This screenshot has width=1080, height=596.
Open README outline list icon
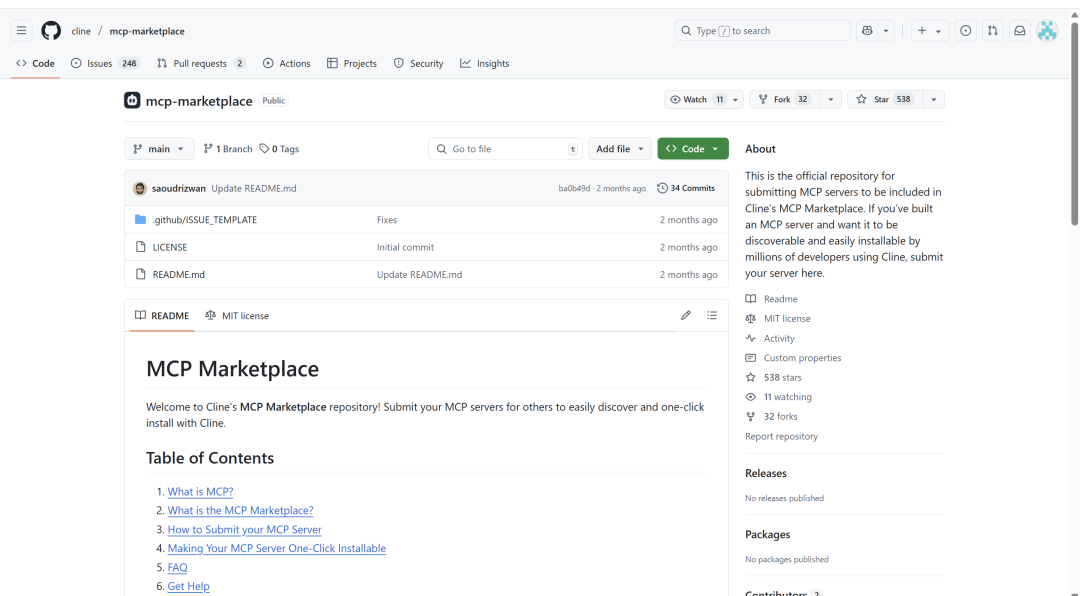click(x=712, y=315)
